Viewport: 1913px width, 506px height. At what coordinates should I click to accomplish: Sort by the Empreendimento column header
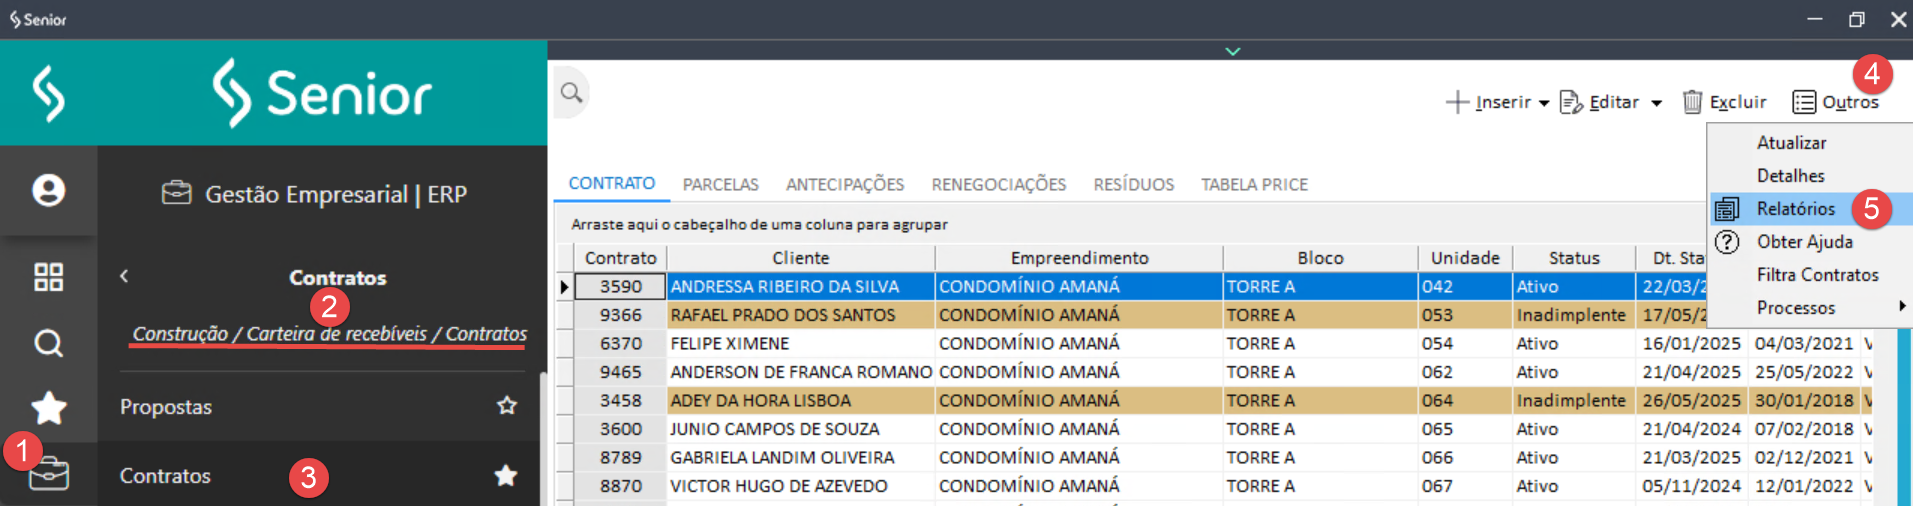1079,258
